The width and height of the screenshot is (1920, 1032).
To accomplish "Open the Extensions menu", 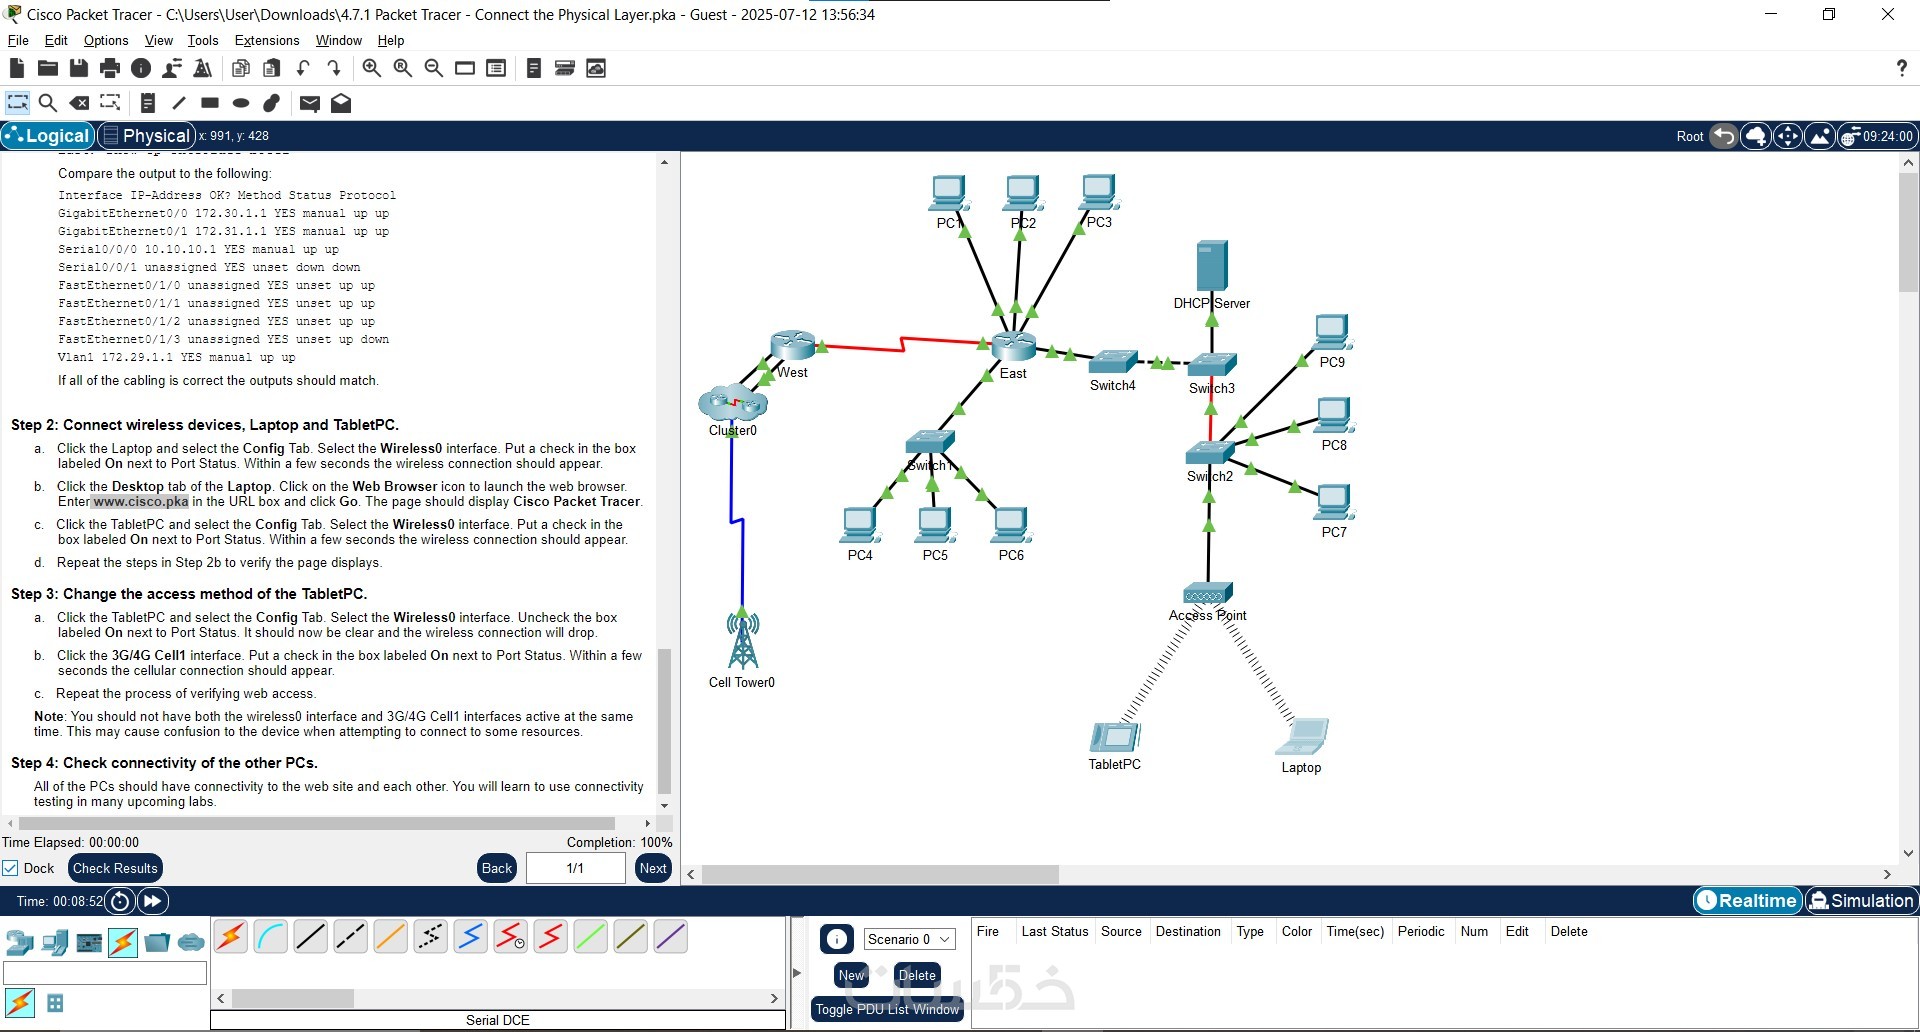I will 267,40.
